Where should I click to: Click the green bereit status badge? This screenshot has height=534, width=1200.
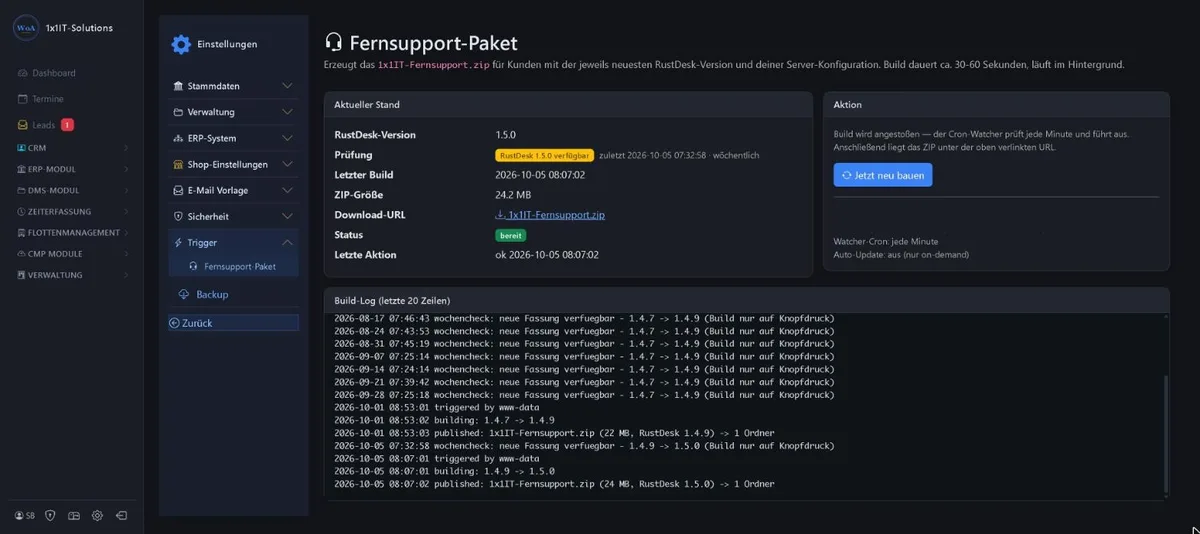511,235
